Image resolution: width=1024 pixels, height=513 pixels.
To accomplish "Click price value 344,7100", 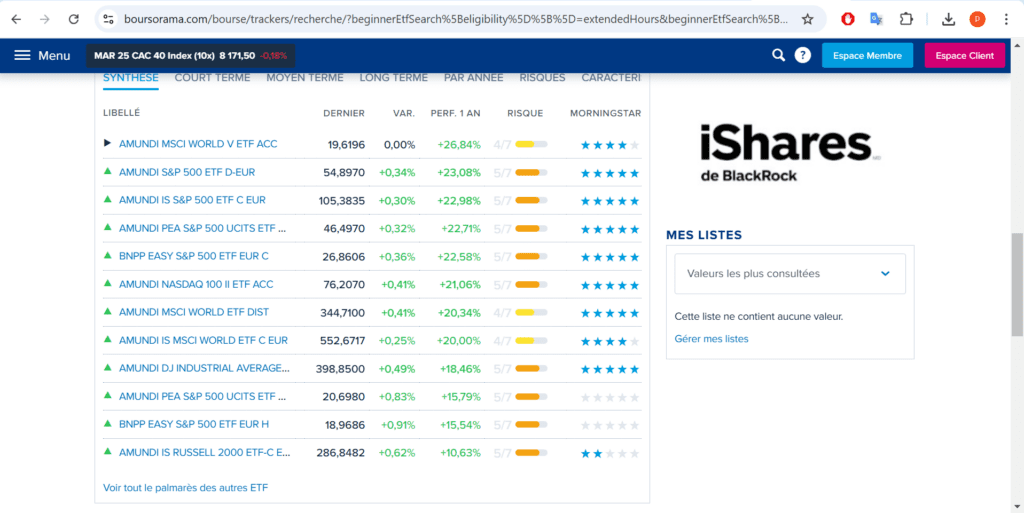I will tap(343, 313).
